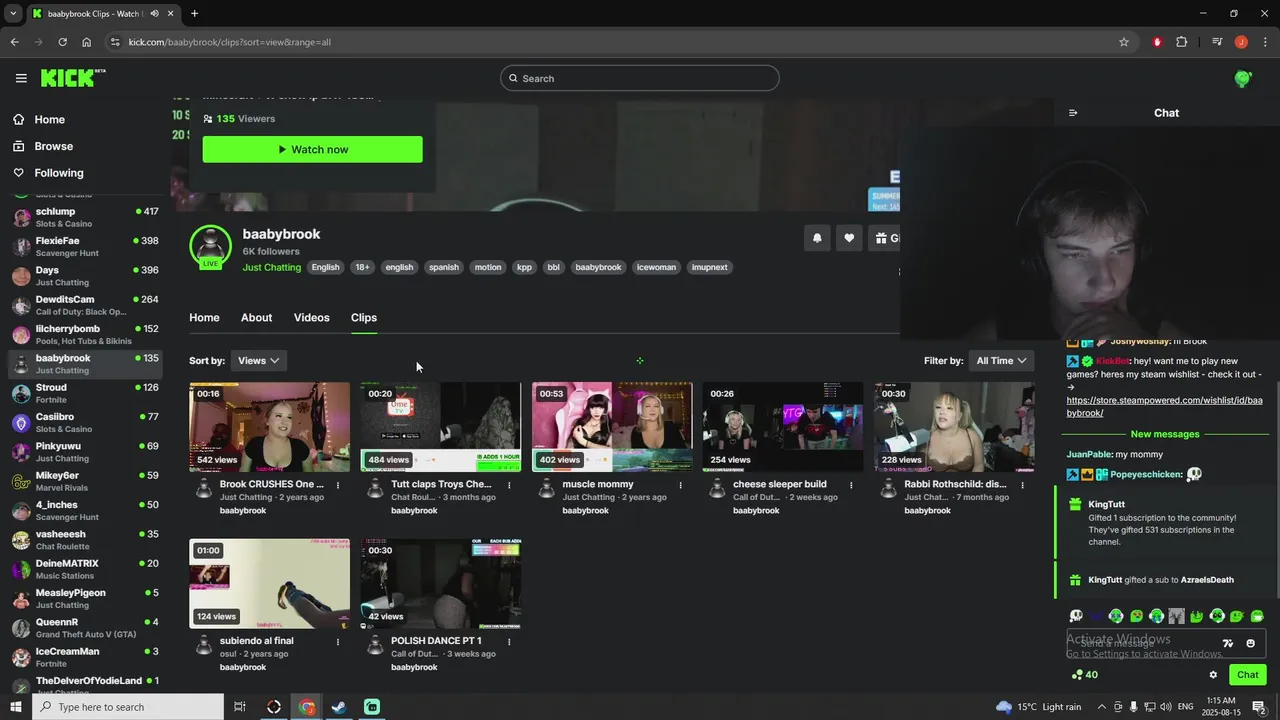Toggle the heart follow button
The image size is (1280, 720).
click(x=849, y=238)
